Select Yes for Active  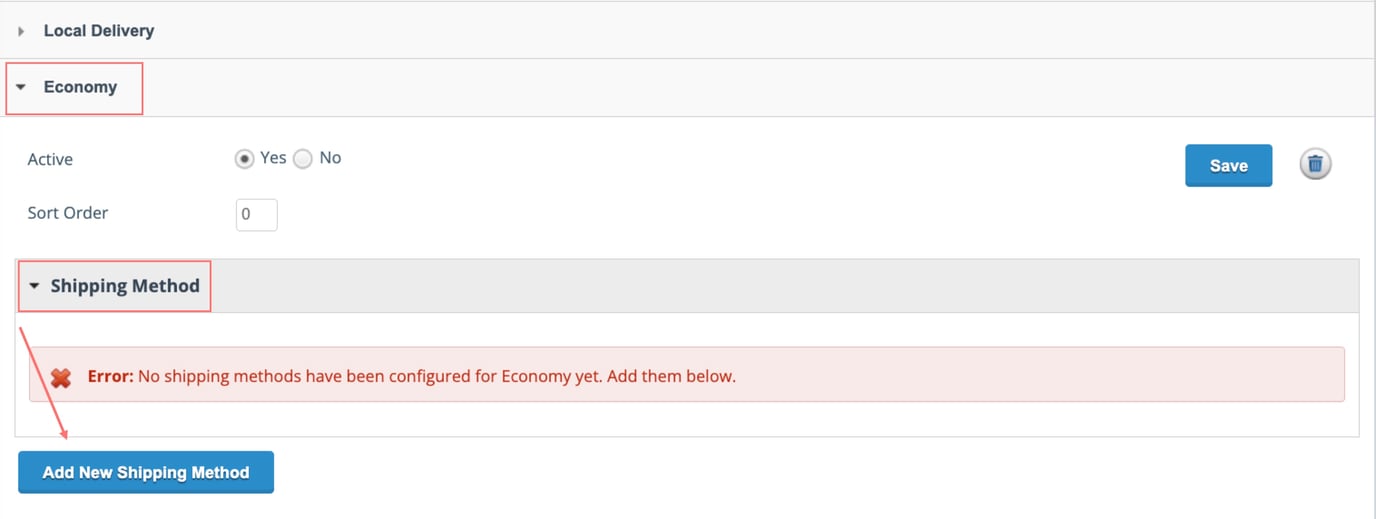[x=244, y=159]
